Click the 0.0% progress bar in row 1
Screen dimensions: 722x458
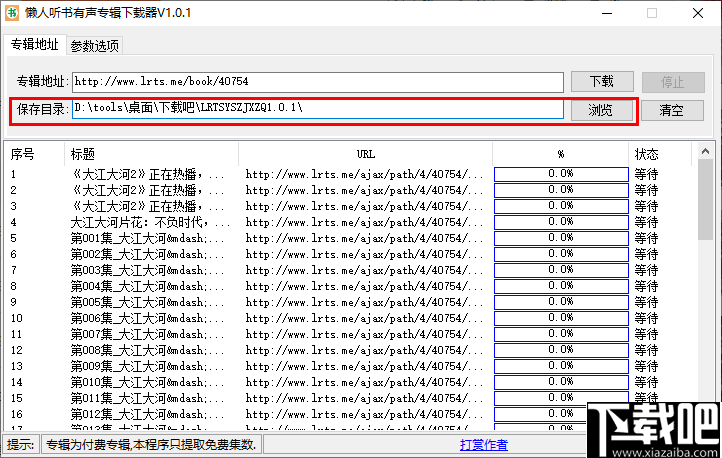[561, 174]
